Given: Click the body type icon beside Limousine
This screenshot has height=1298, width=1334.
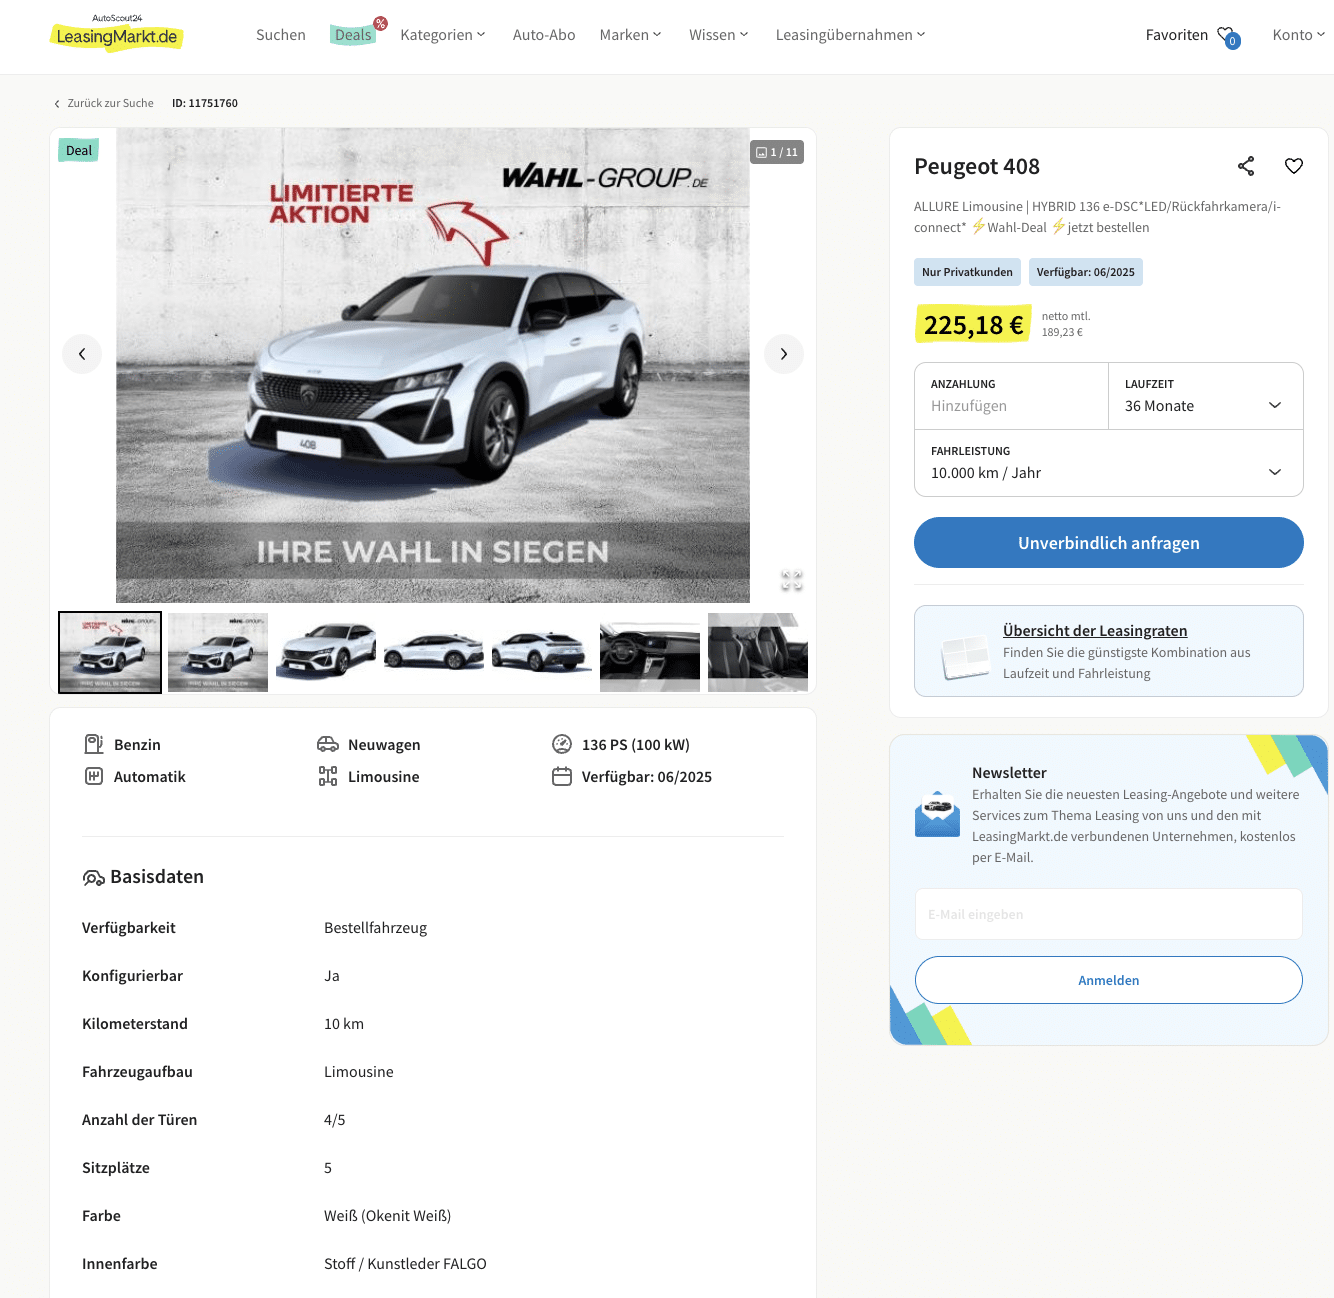Looking at the screenshot, I should tap(328, 776).
